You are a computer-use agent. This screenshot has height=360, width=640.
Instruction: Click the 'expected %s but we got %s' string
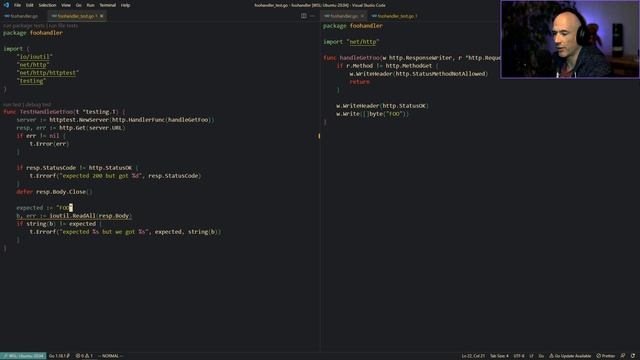pyautogui.click(x=103, y=232)
